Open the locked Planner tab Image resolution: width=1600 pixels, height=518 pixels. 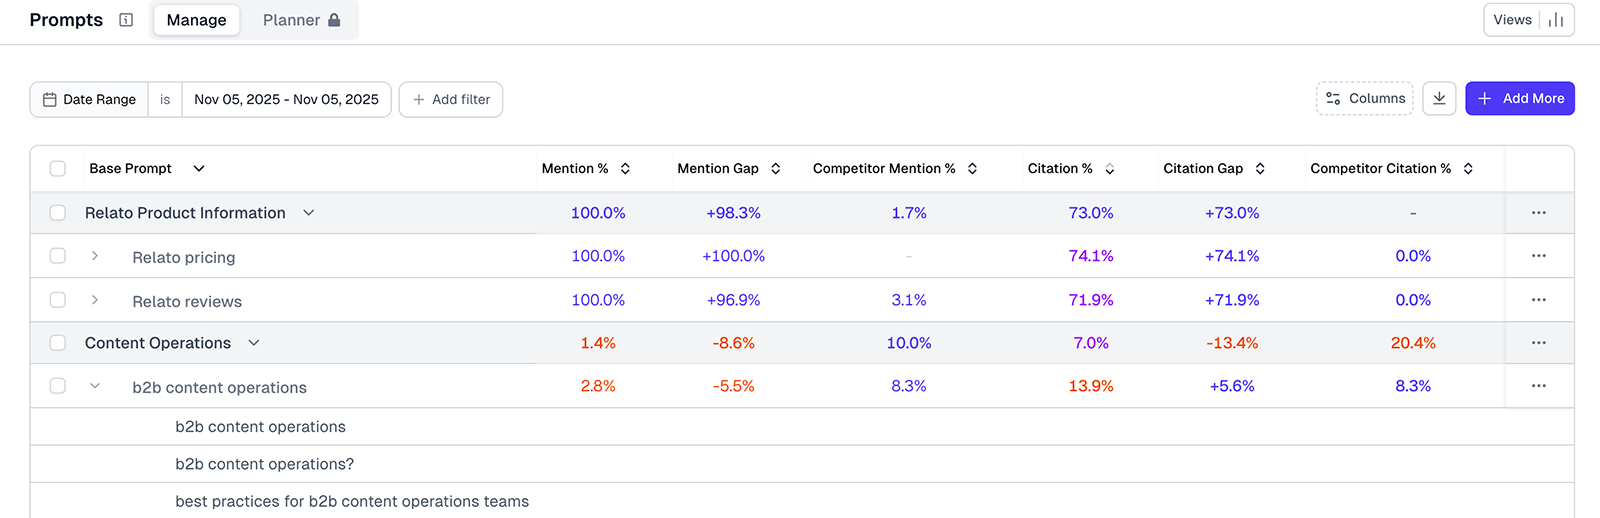pyautogui.click(x=301, y=20)
